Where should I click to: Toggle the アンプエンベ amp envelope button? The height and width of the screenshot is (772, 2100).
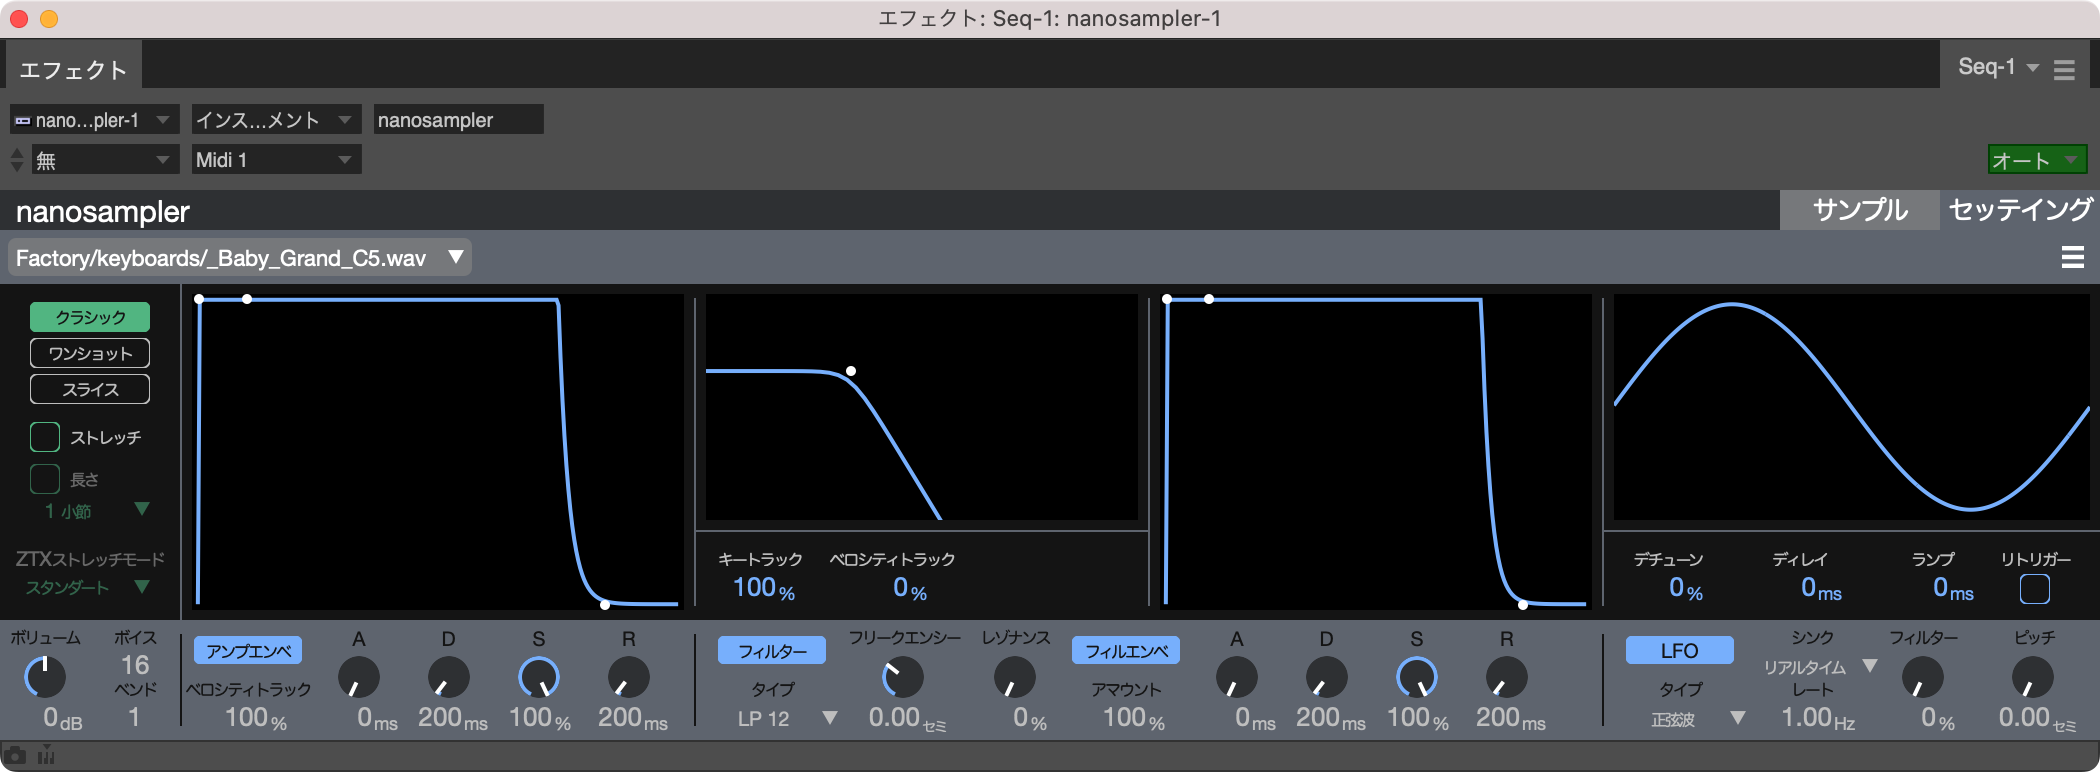248,651
